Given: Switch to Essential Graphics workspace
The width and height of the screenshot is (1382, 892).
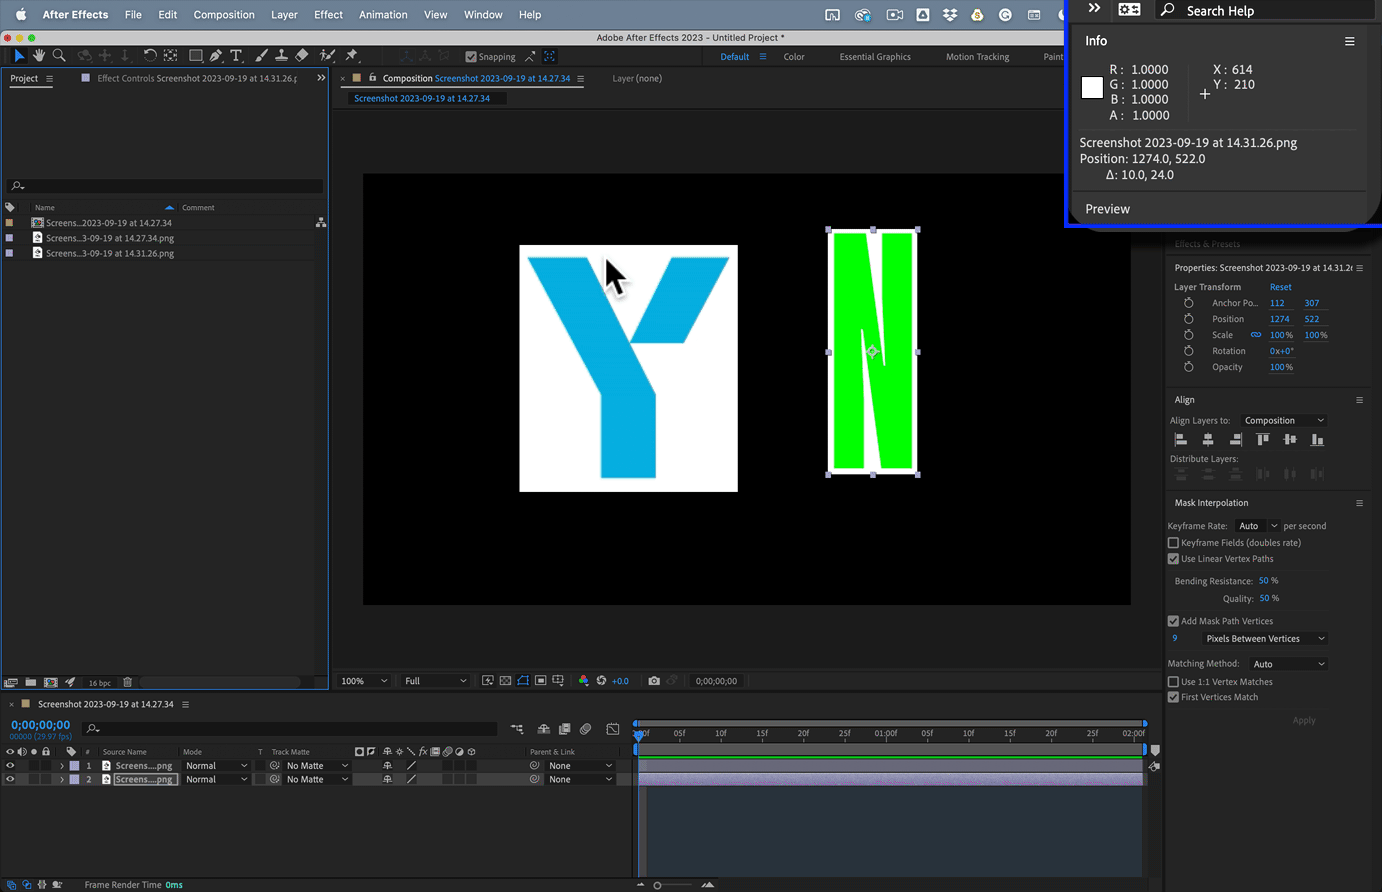Looking at the screenshot, I should [x=875, y=57].
